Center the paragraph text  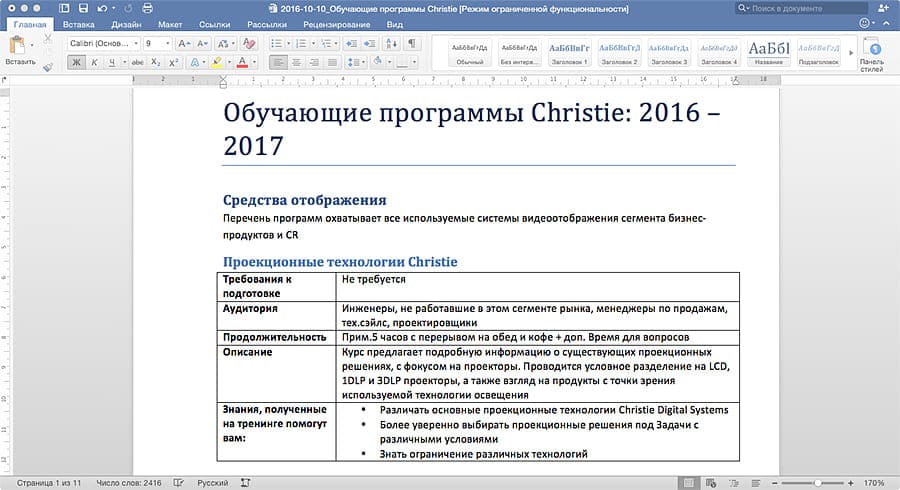click(297, 62)
